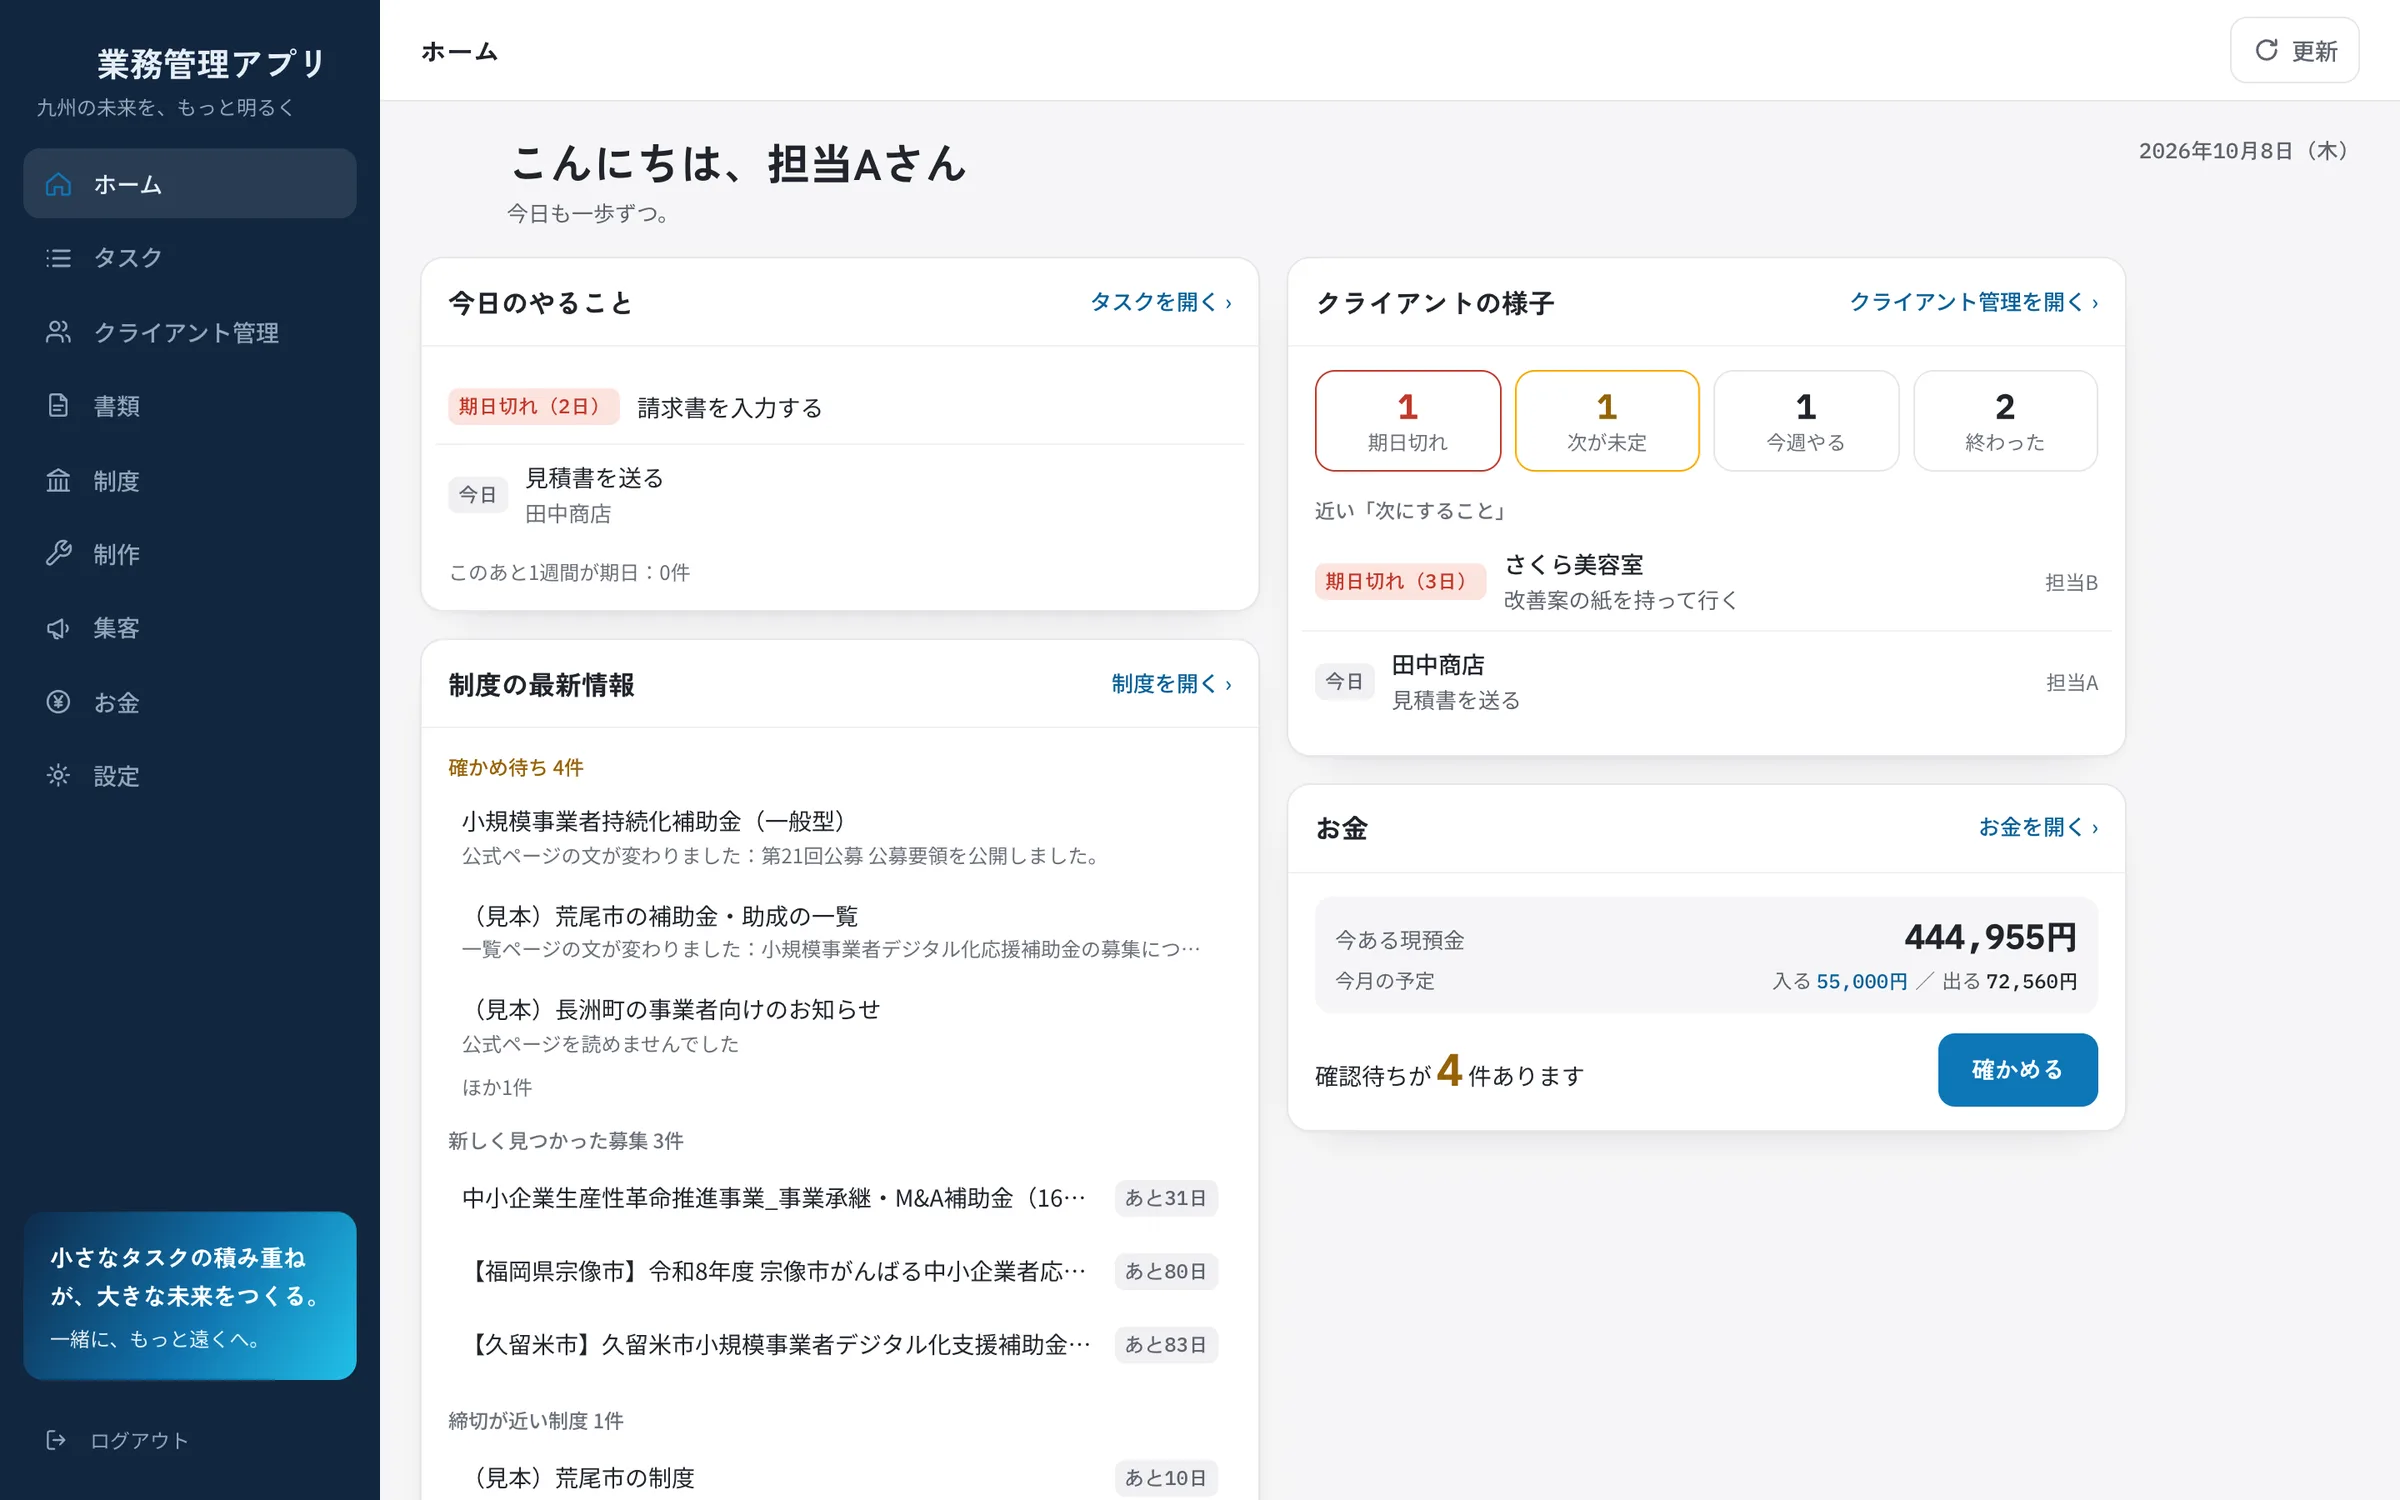Select the 終わった count card
2400x1500 pixels.
tap(2005, 421)
